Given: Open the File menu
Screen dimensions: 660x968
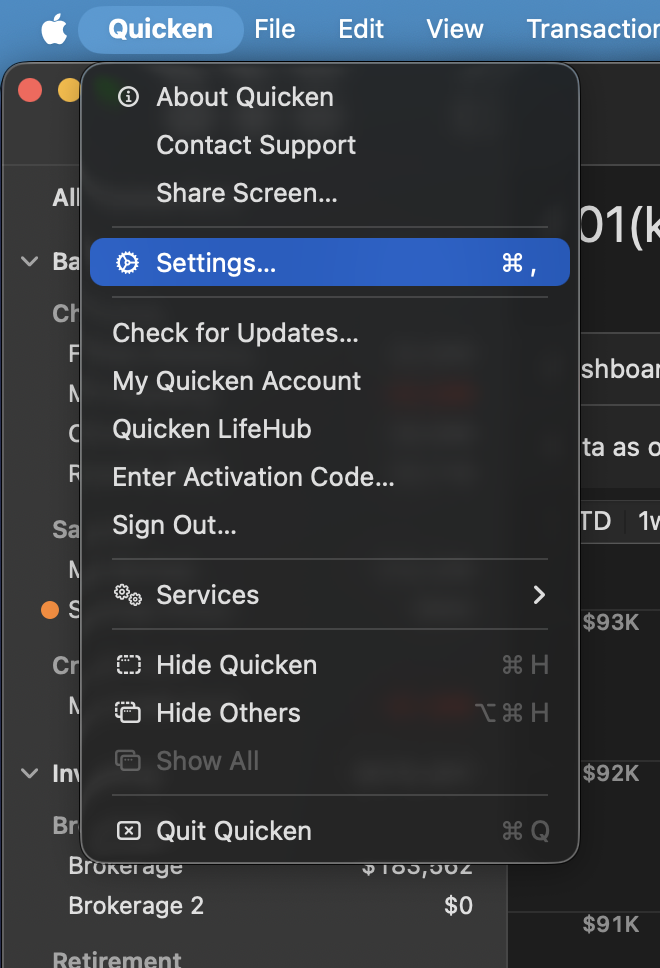Looking at the screenshot, I should pos(275,29).
